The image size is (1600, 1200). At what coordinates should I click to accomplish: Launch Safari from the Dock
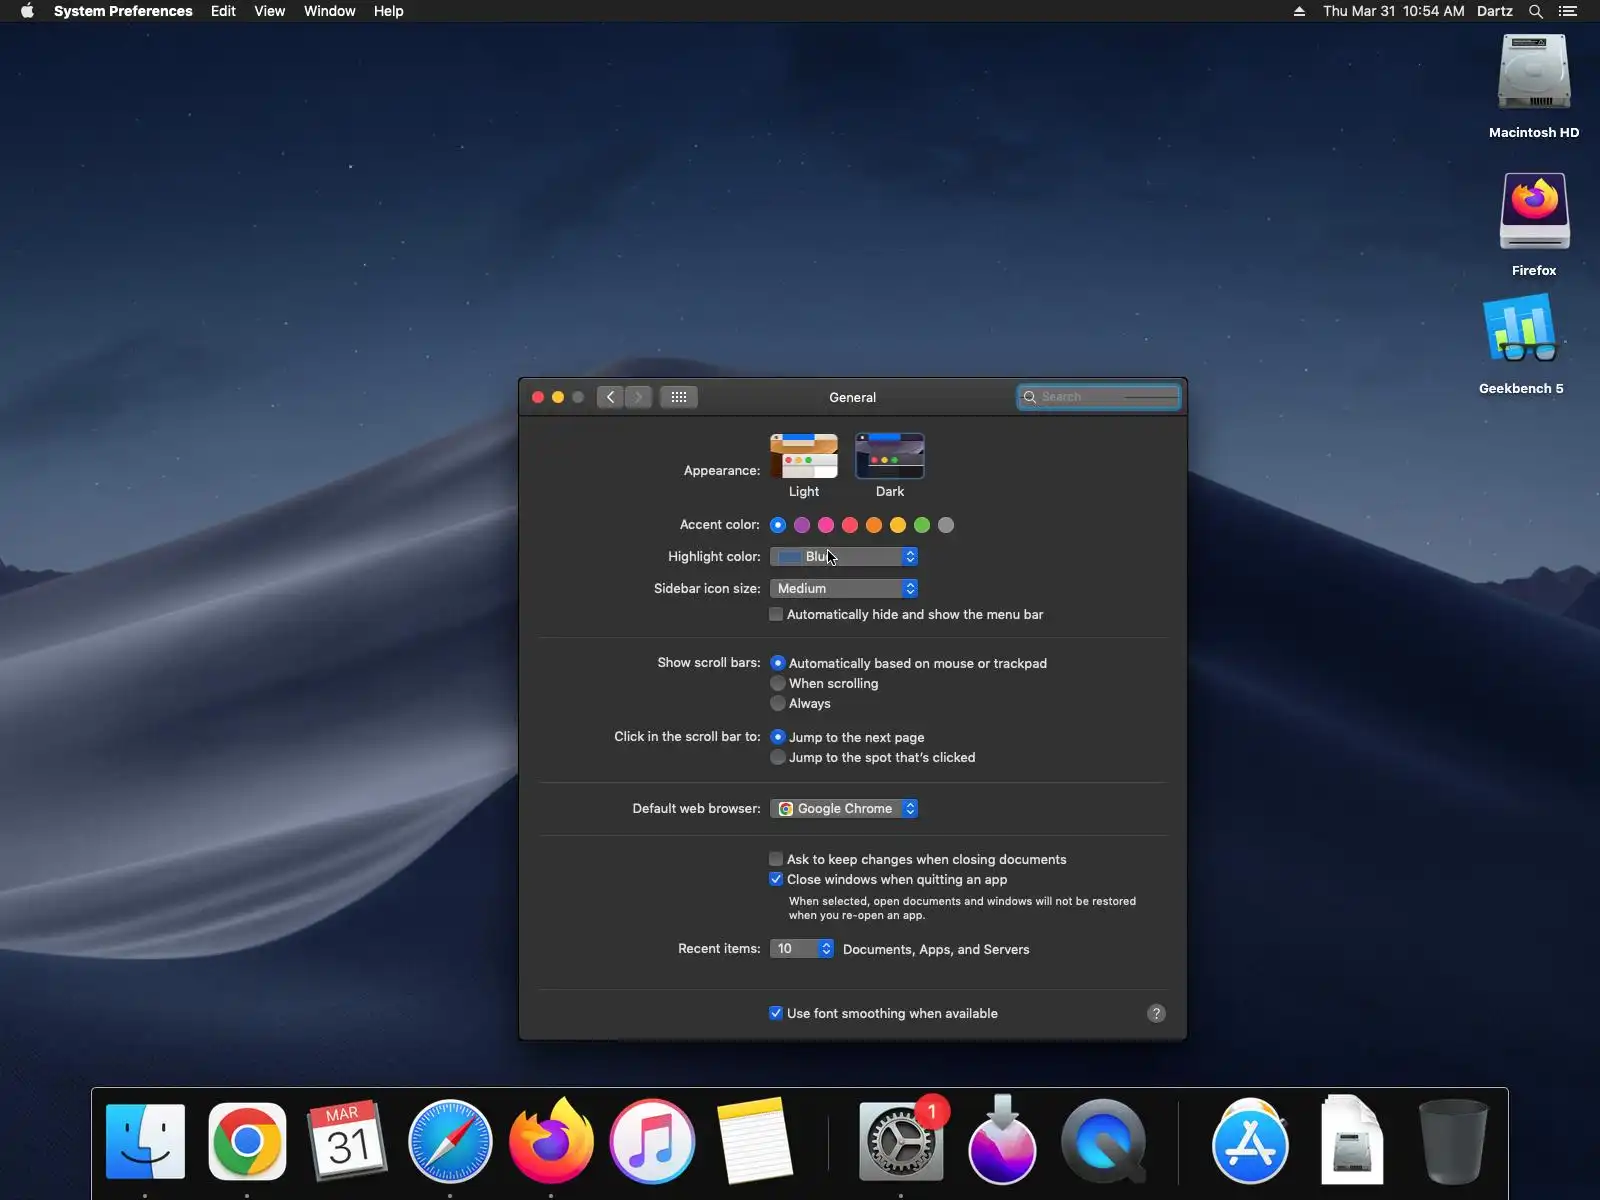click(450, 1141)
